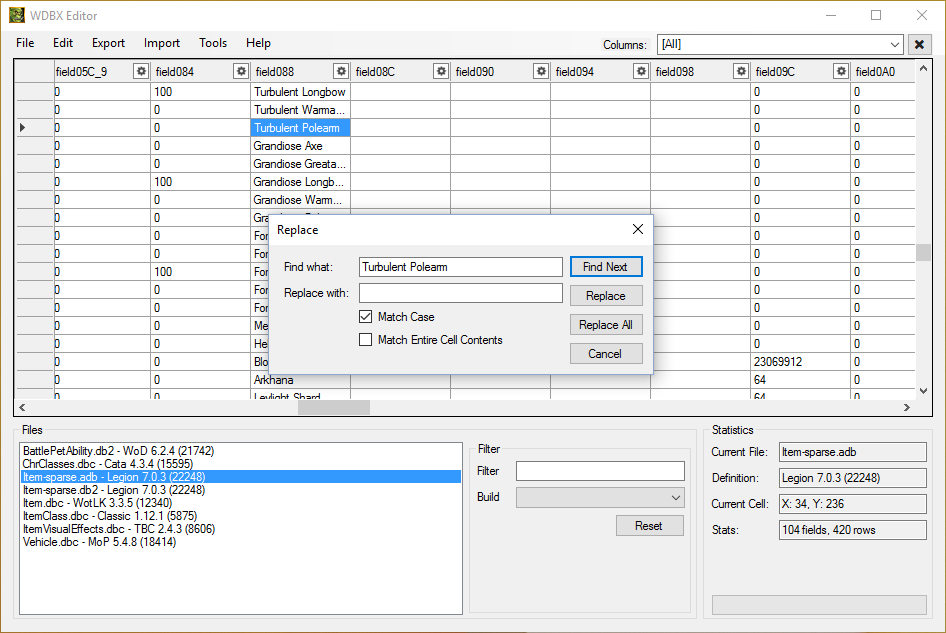Enable Match Entire Cell Contents checkbox
The height and width of the screenshot is (633, 946).
tap(366, 340)
